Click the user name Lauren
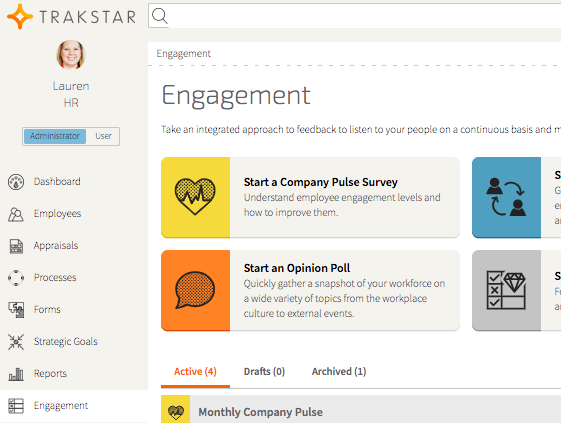 click(x=71, y=86)
